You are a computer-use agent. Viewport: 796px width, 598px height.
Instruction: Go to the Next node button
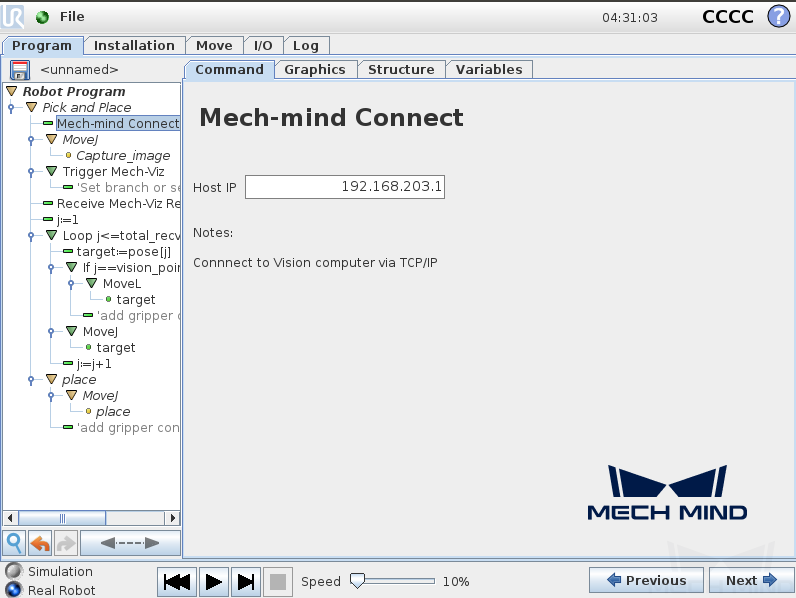pyautogui.click(x=751, y=580)
